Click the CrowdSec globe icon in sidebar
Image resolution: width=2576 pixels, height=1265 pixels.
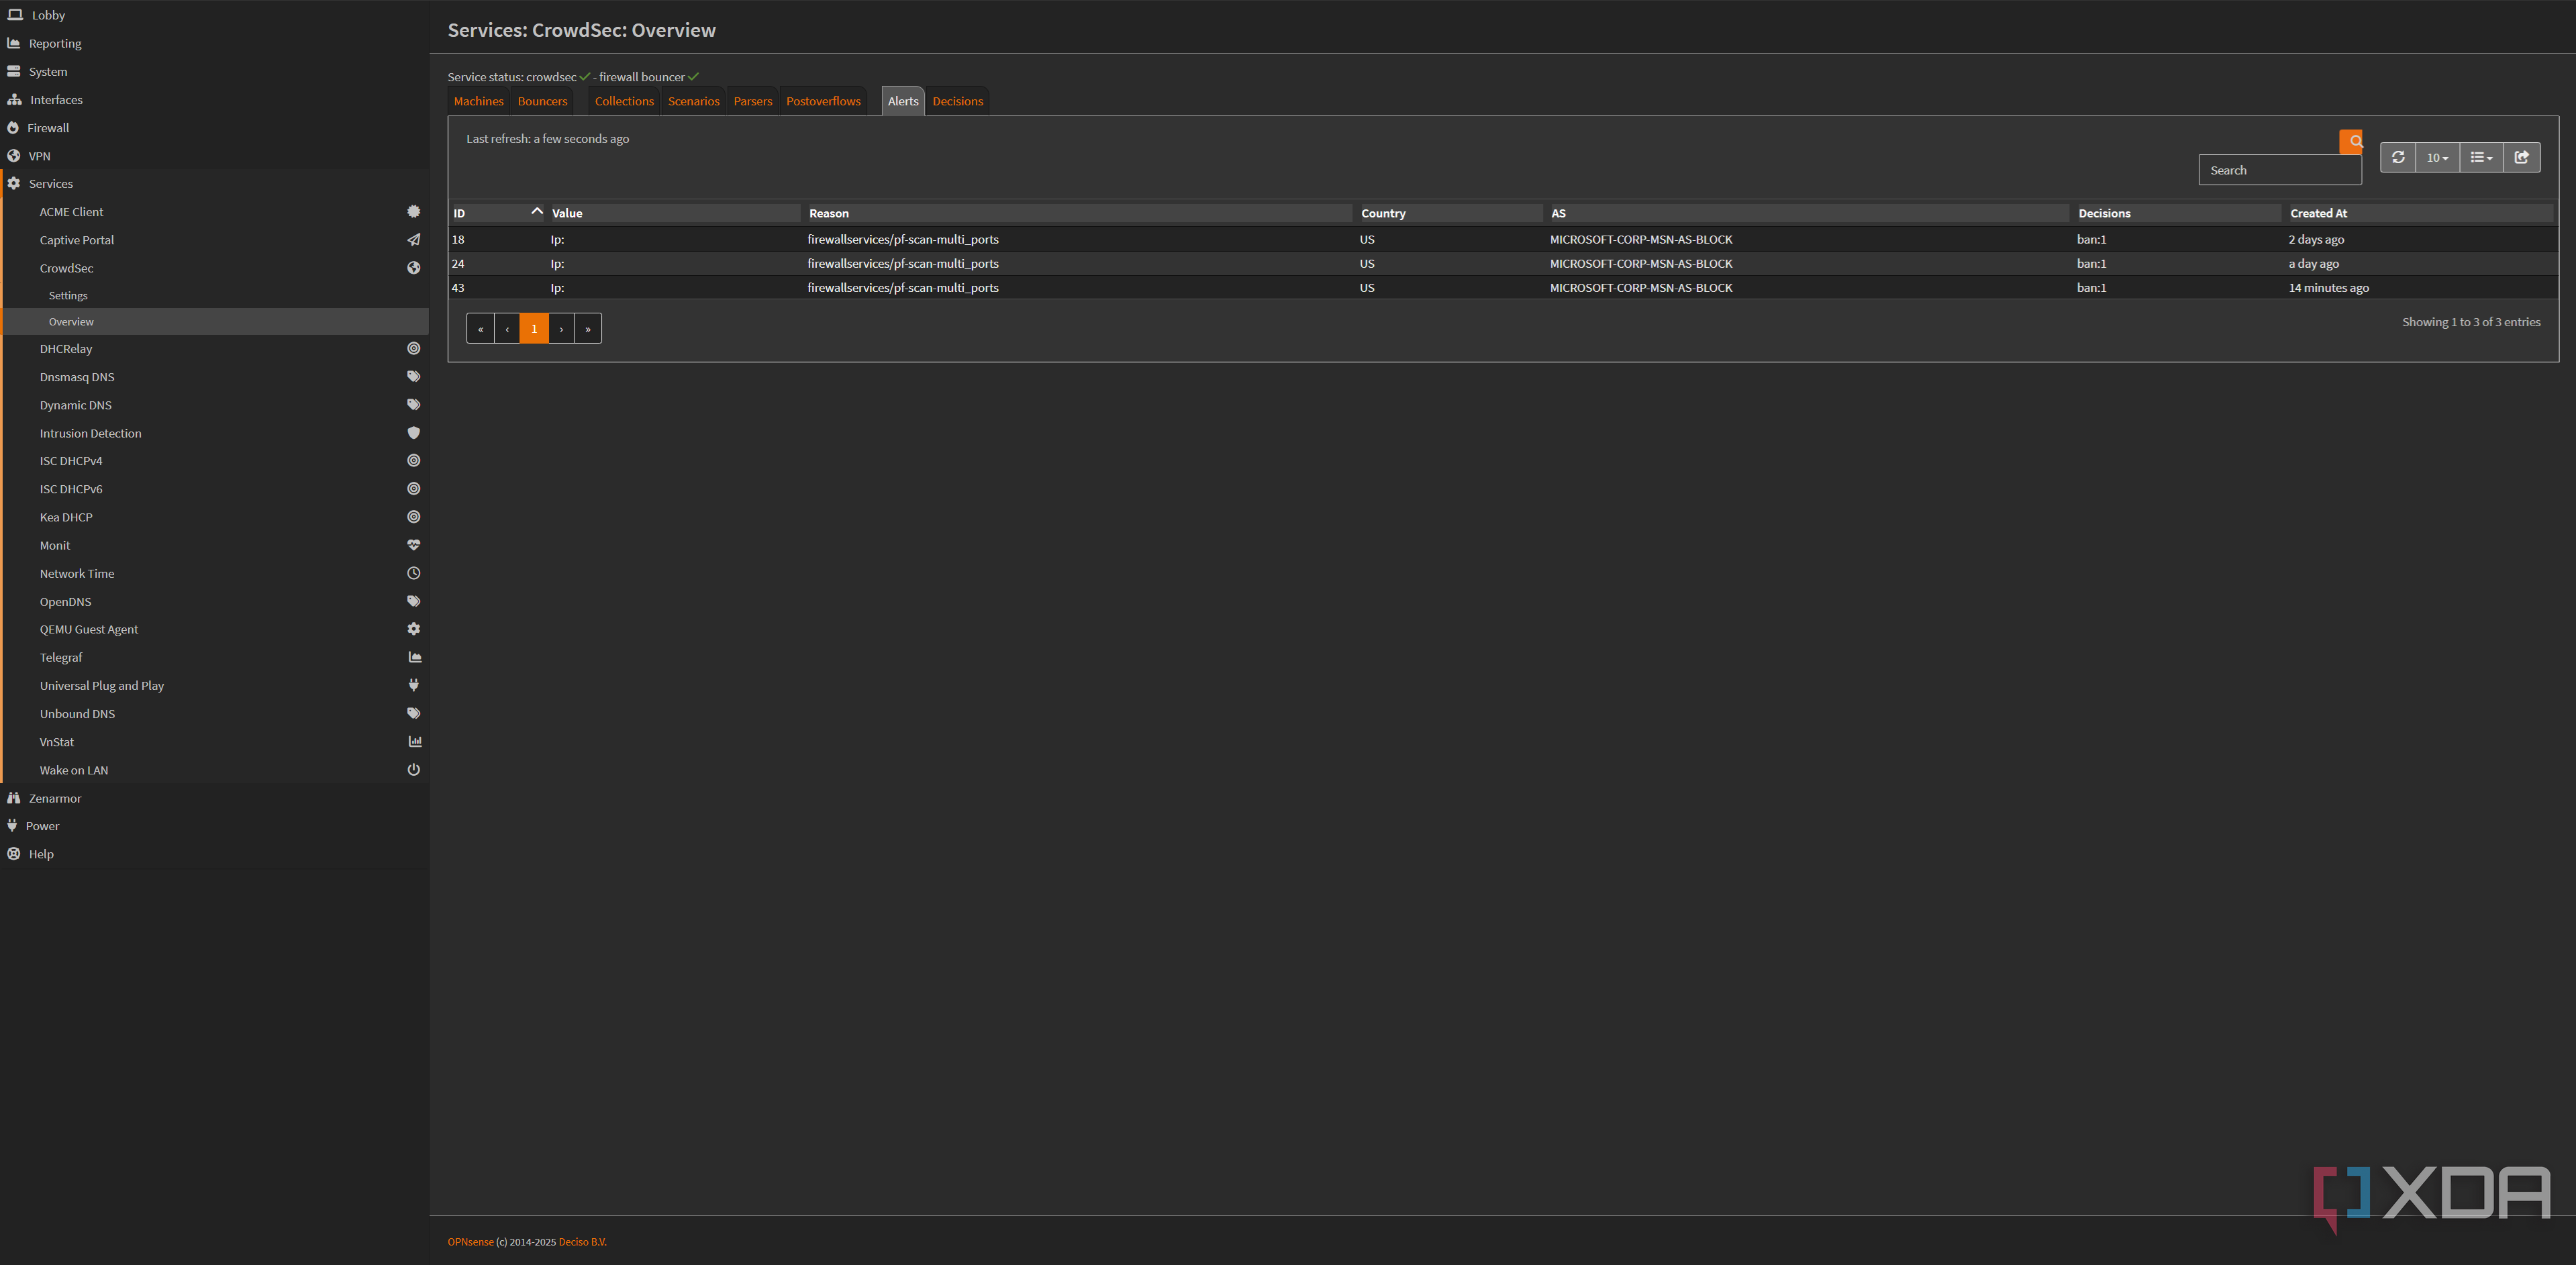[x=413, y=268]
